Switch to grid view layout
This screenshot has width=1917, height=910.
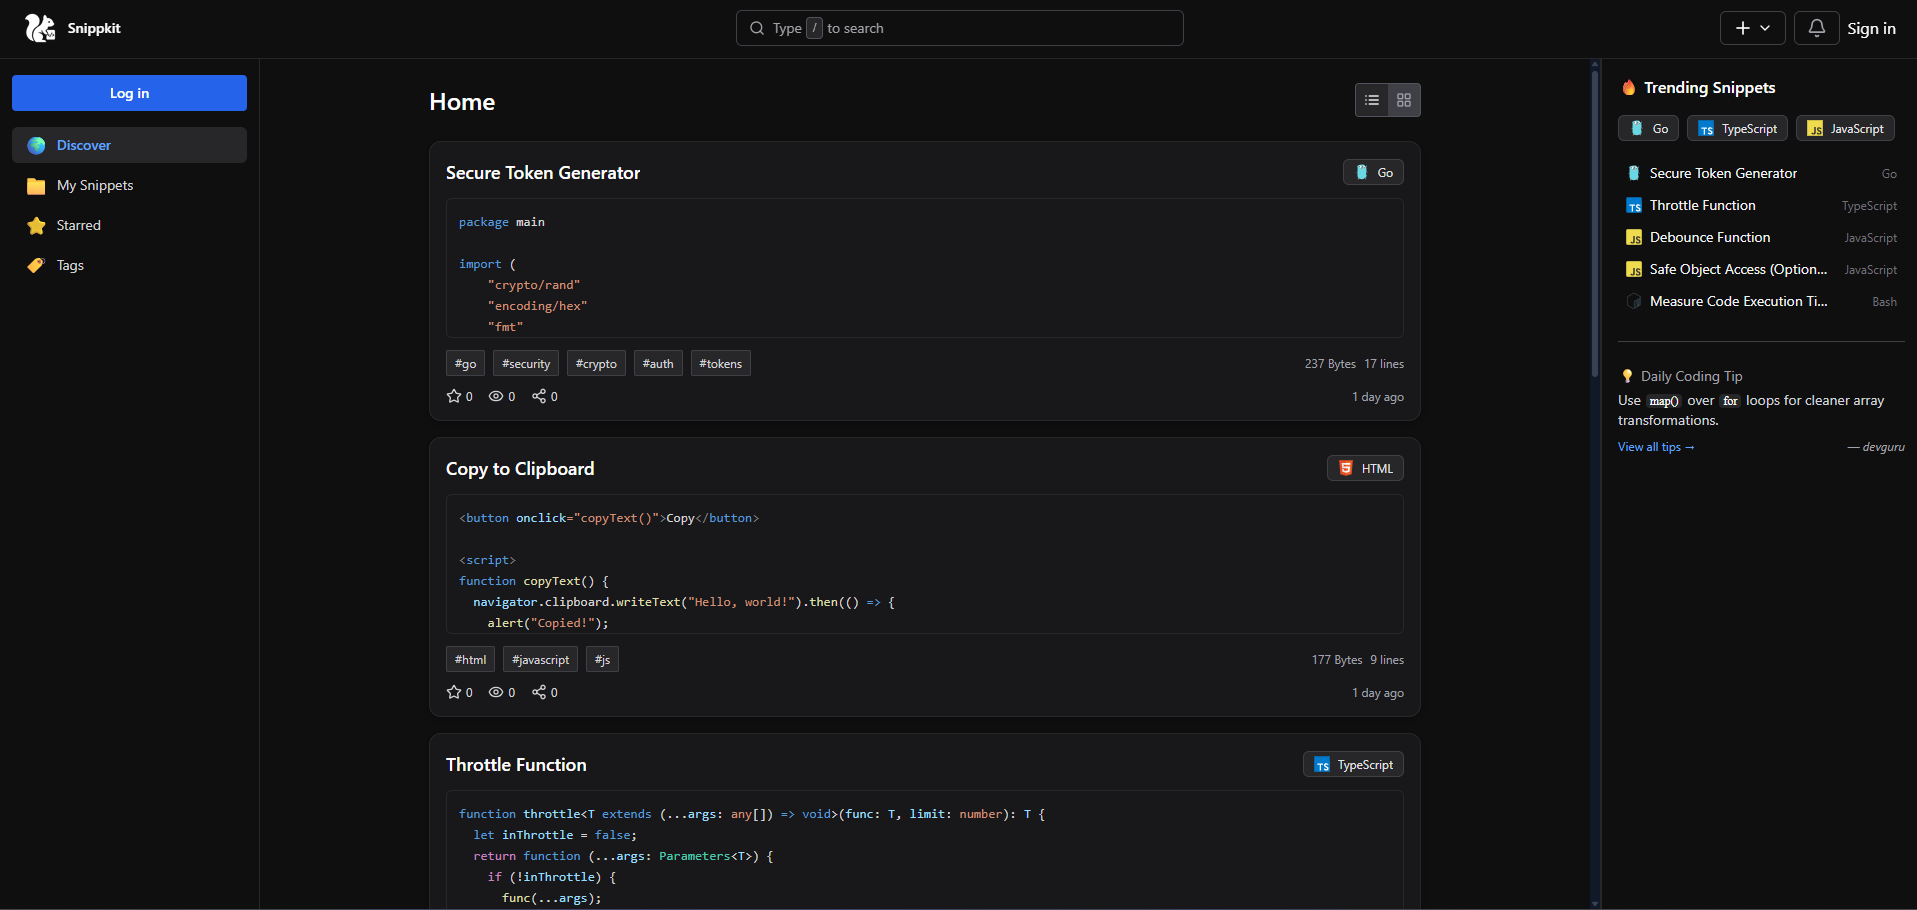(1404, 100)
